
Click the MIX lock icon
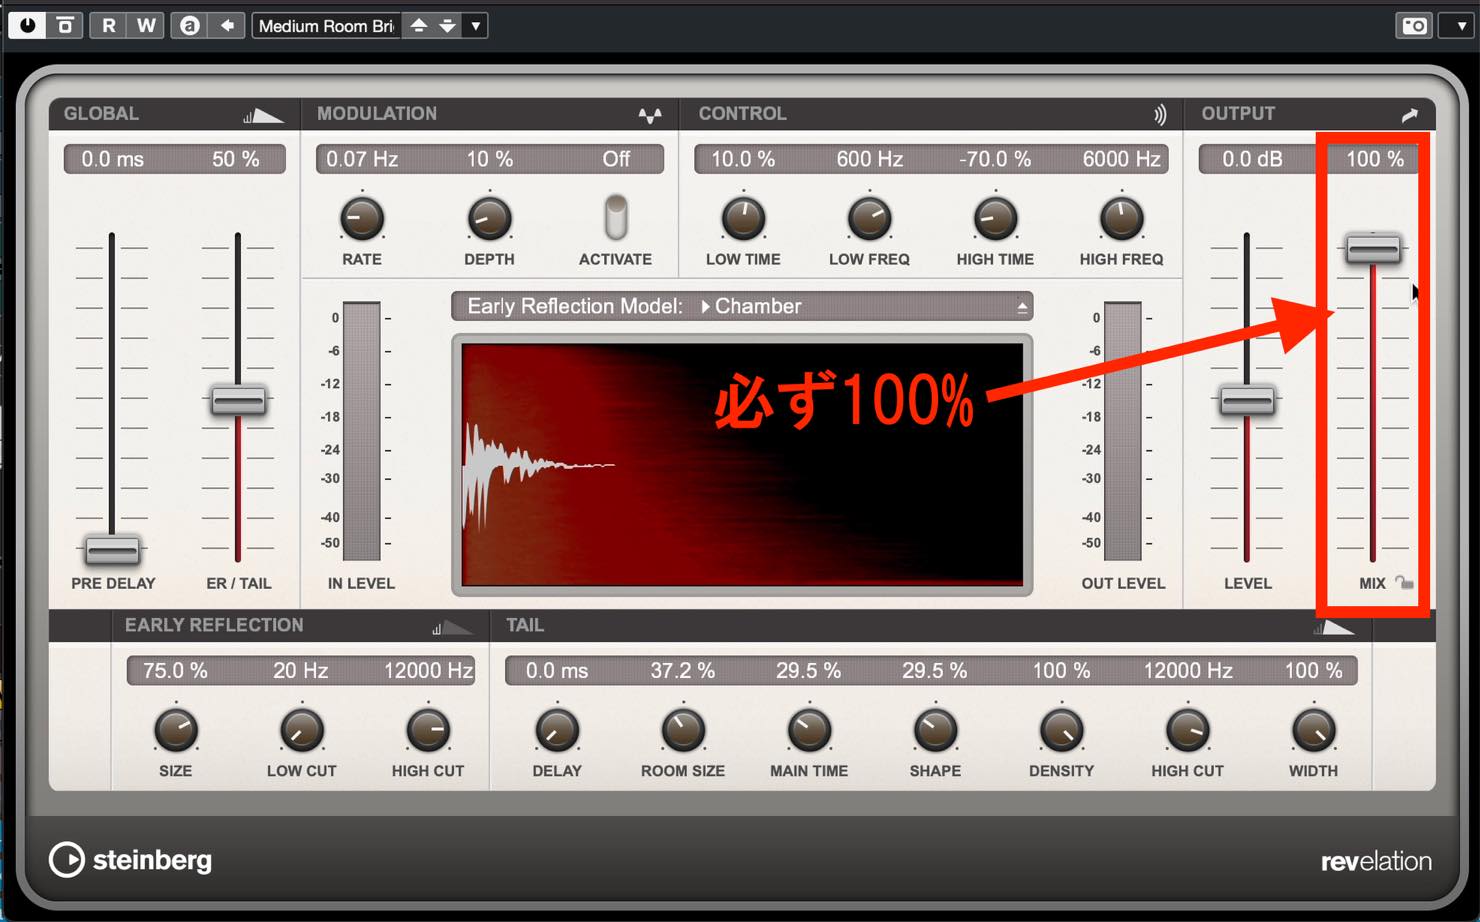pyautogui.click(x=1405, y=583)
